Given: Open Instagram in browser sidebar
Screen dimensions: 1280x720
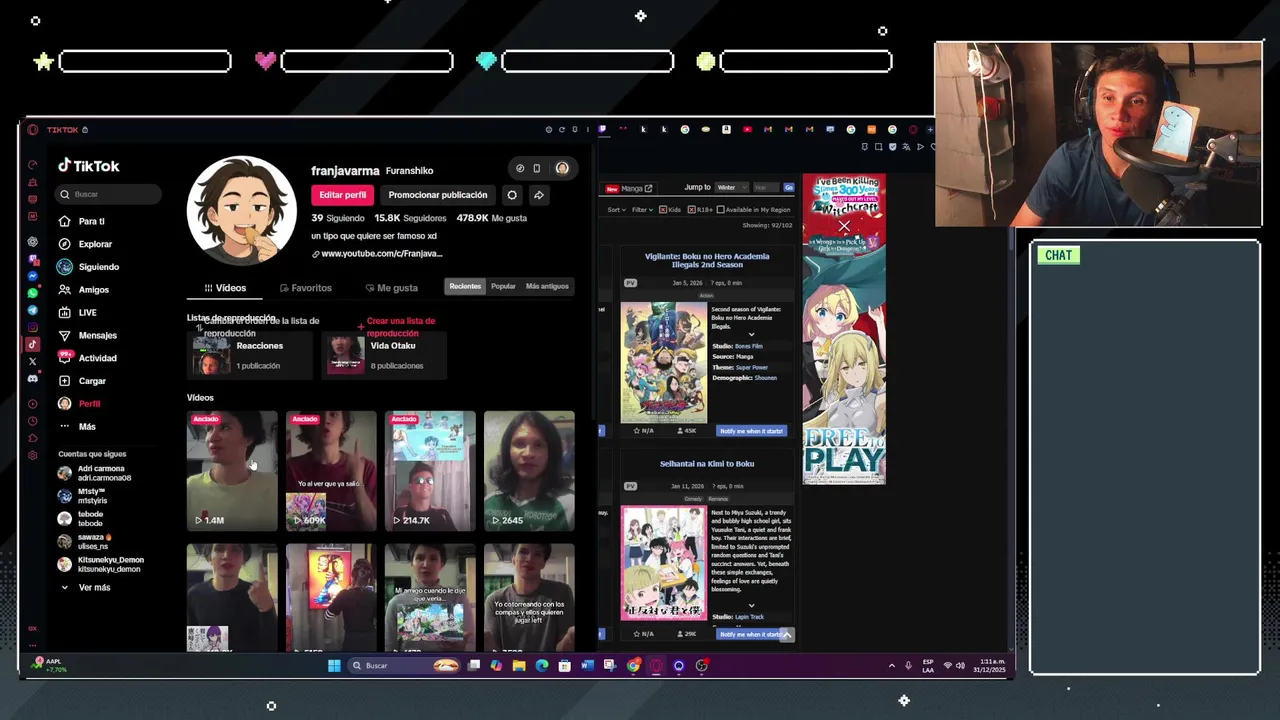Looking at the screenshot, I should pyautogui.click(x=33, y=327).
